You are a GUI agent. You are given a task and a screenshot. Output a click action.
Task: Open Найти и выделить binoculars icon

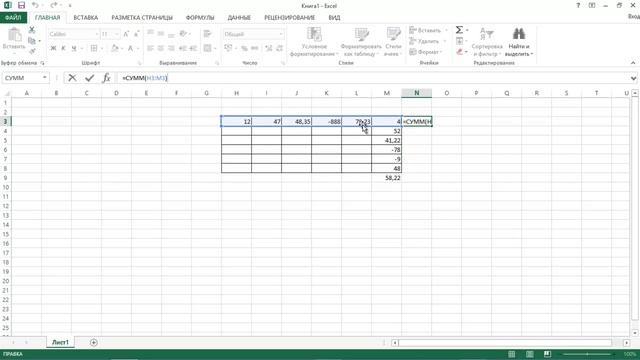519,42
